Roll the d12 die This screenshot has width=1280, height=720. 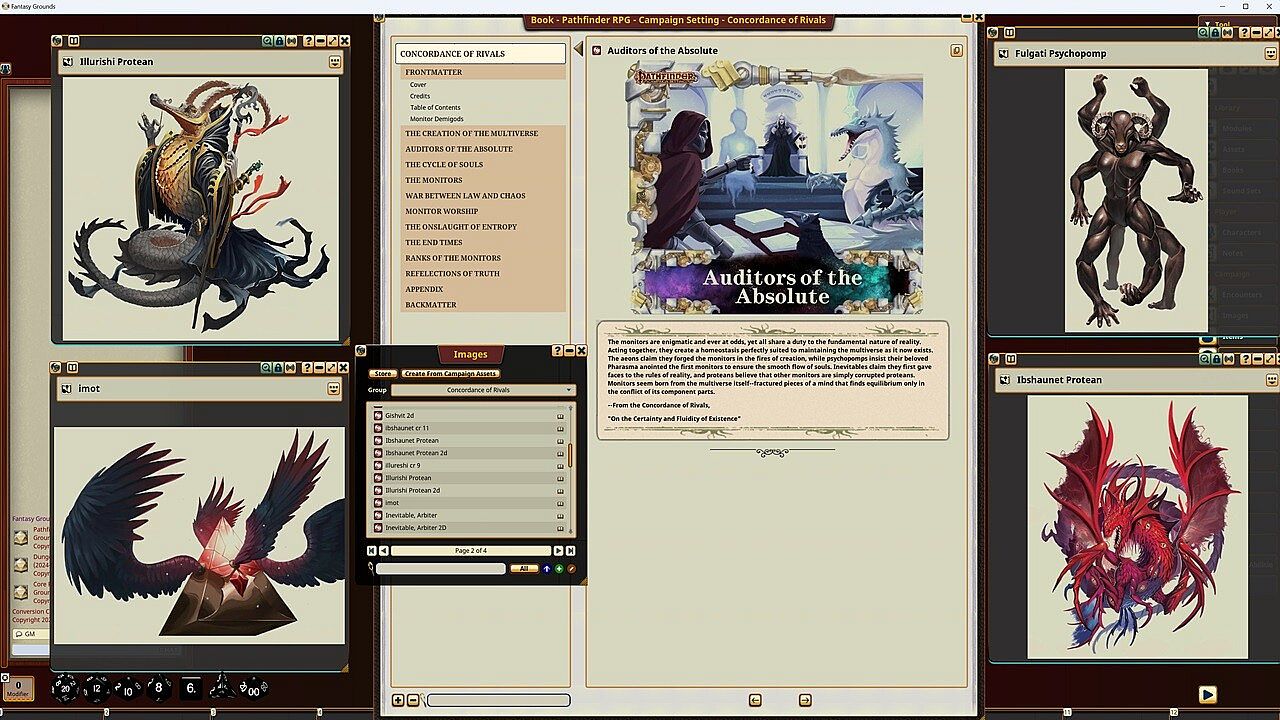point(96,689)
